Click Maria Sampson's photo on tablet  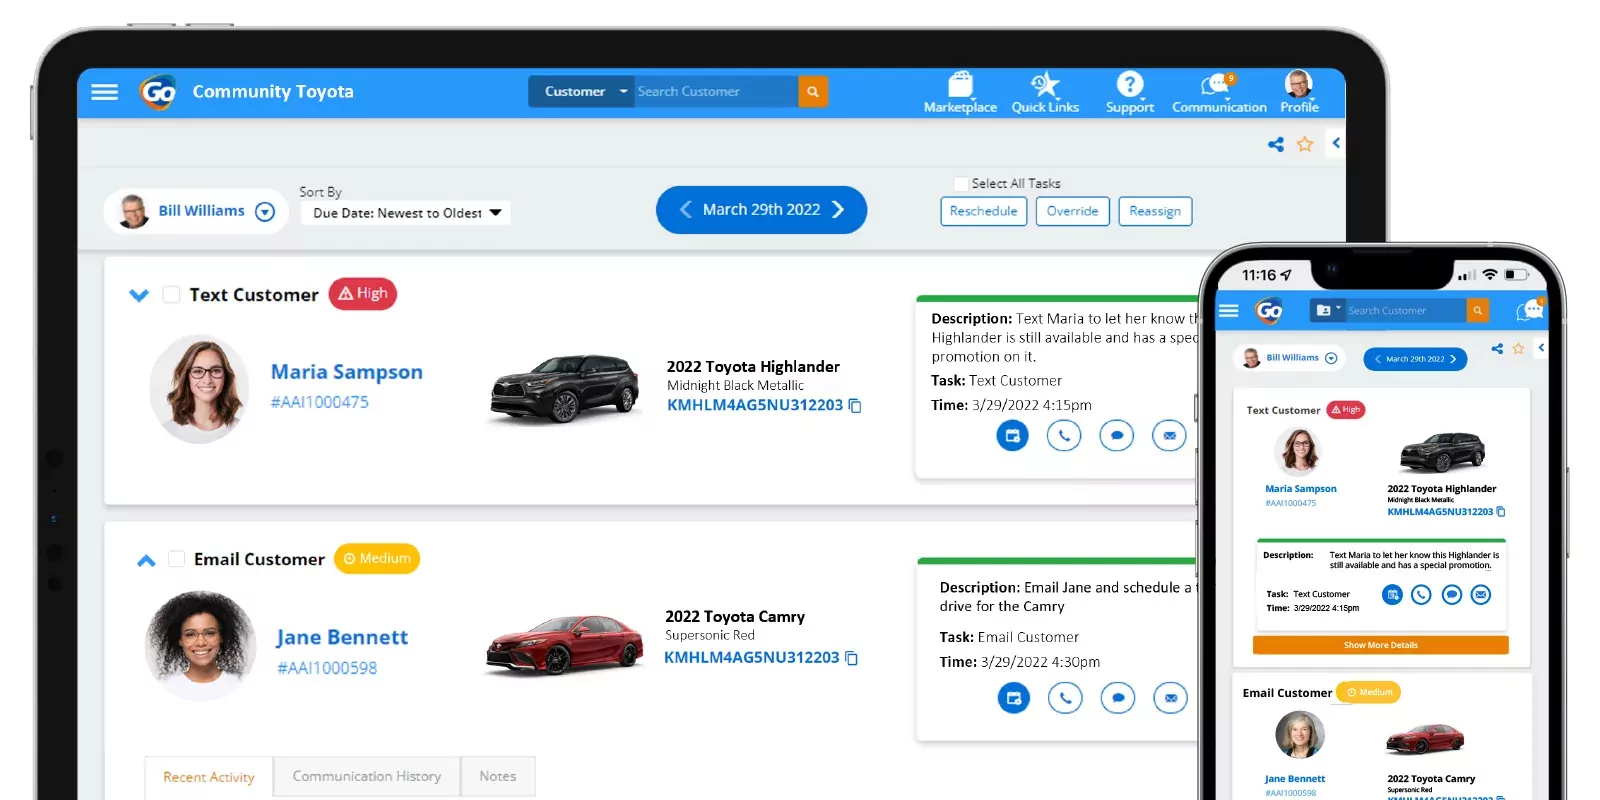pyautogui.click(x=200, y=389)
